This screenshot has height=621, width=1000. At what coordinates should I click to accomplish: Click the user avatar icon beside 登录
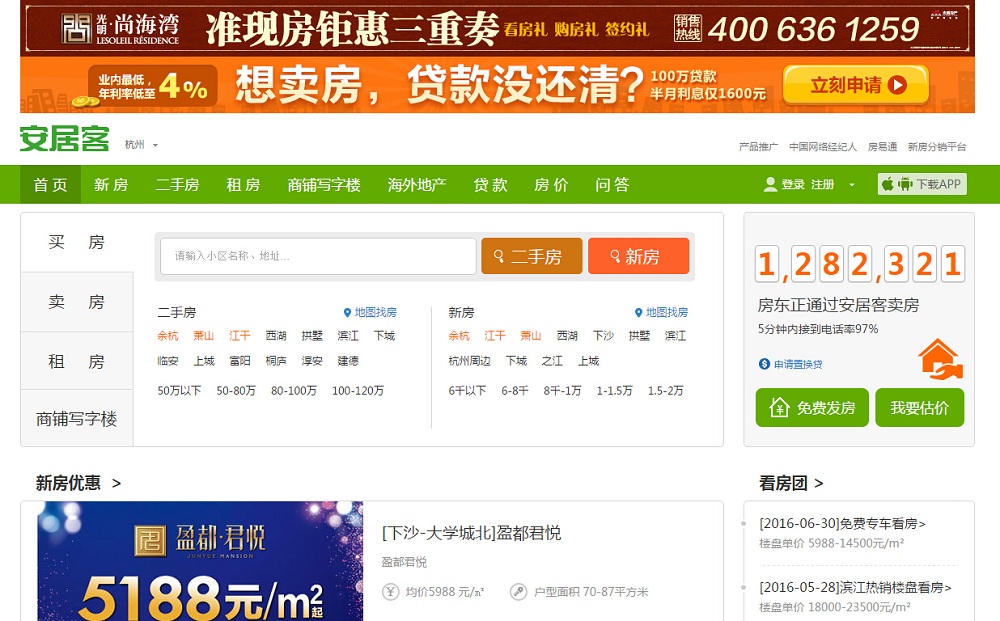click(770, 184)
